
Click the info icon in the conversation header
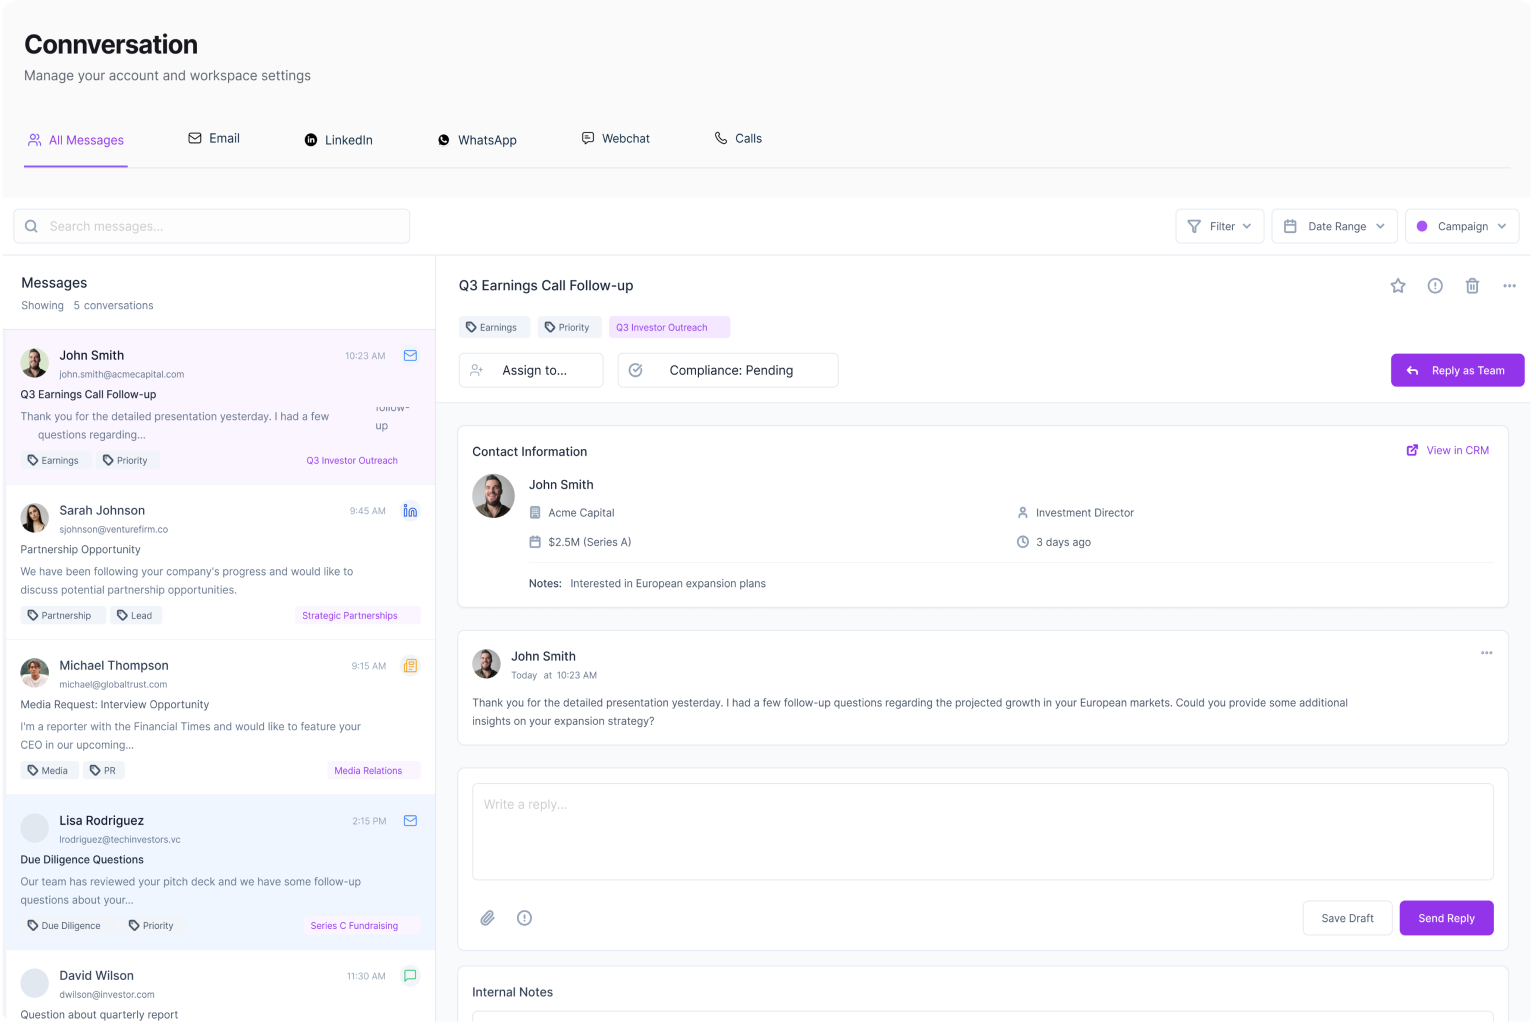tap(1435, 285)
